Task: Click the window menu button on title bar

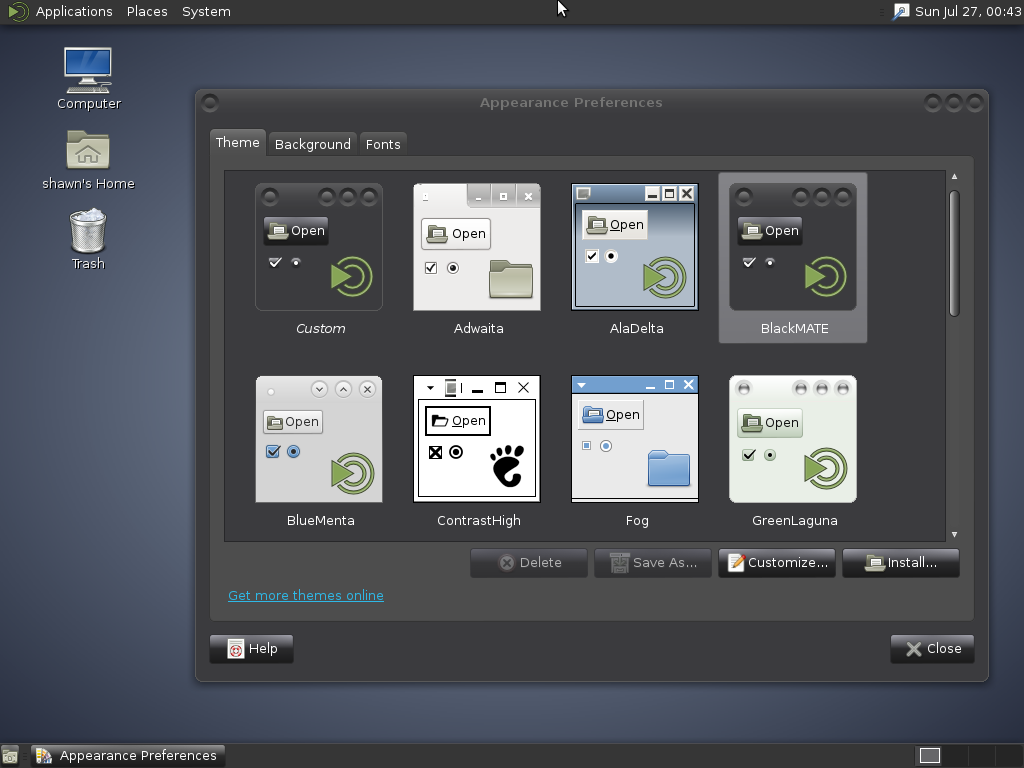Action: coord(210,103)
